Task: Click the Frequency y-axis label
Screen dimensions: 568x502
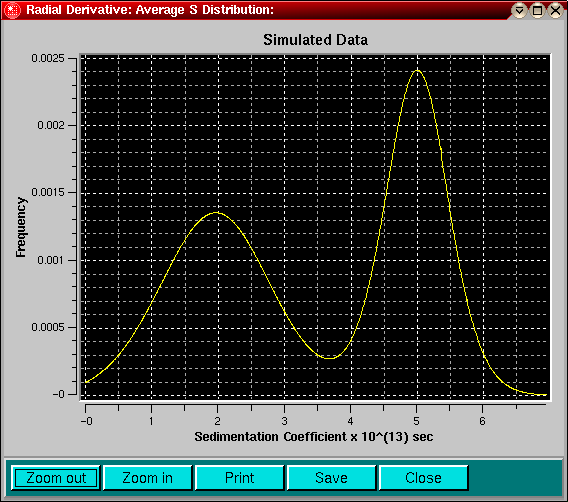Action: coord(21,227)
